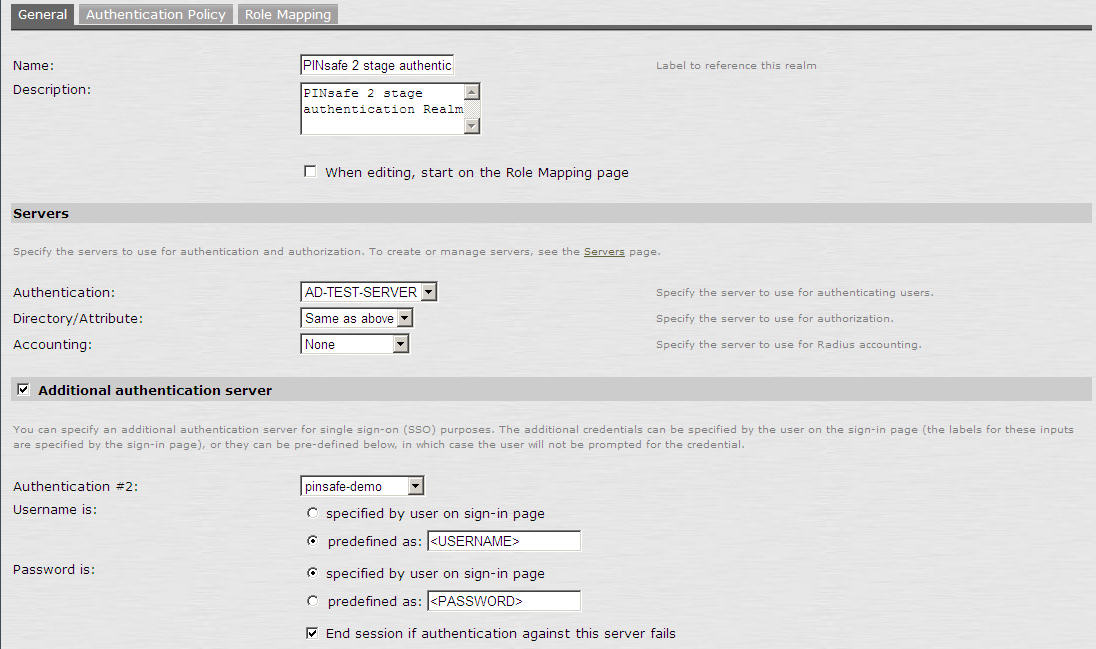Screen dimensions: 1096x649
Task: Switch to the Role Mapping tab
Action: point(287,14)
